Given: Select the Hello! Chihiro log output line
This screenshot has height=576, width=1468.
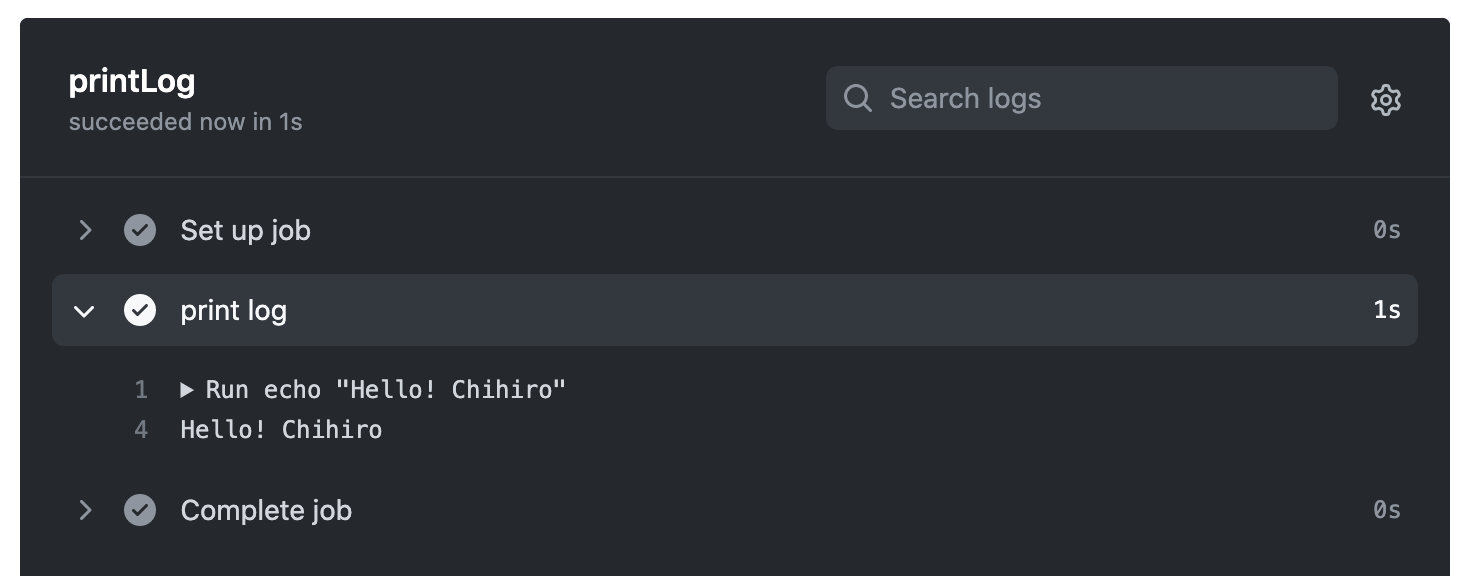Looking at the screenshot, I should [281, 429].
